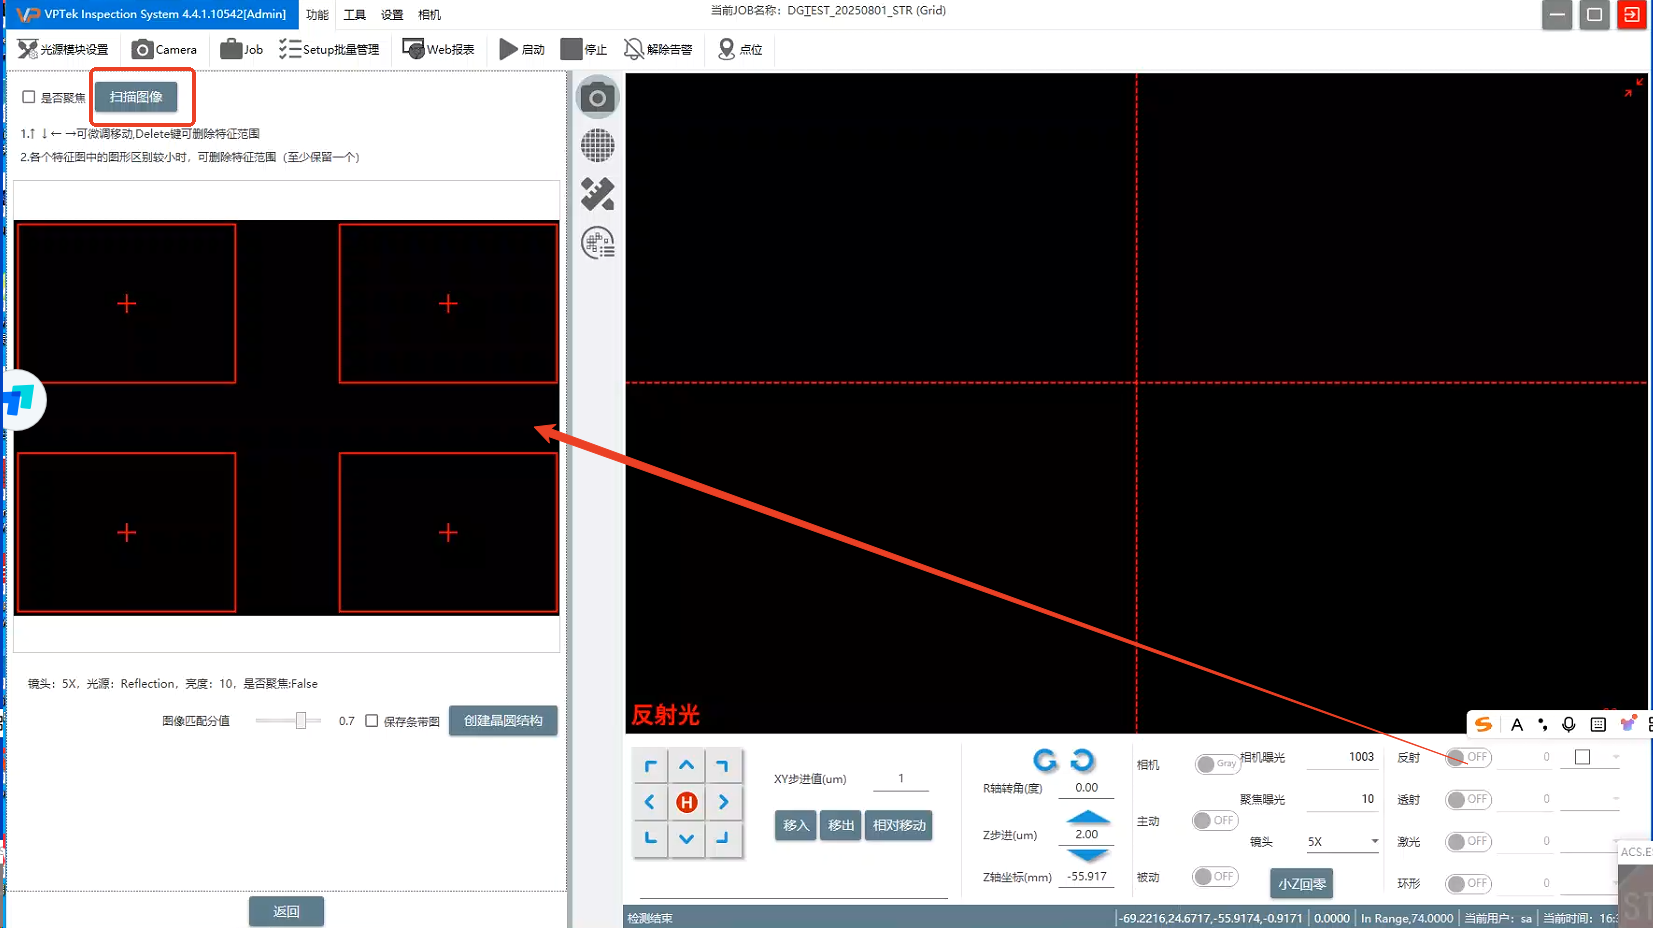Open the Camera toolbar button
The height and width of the screenshot is (928, 1653).
165,49
